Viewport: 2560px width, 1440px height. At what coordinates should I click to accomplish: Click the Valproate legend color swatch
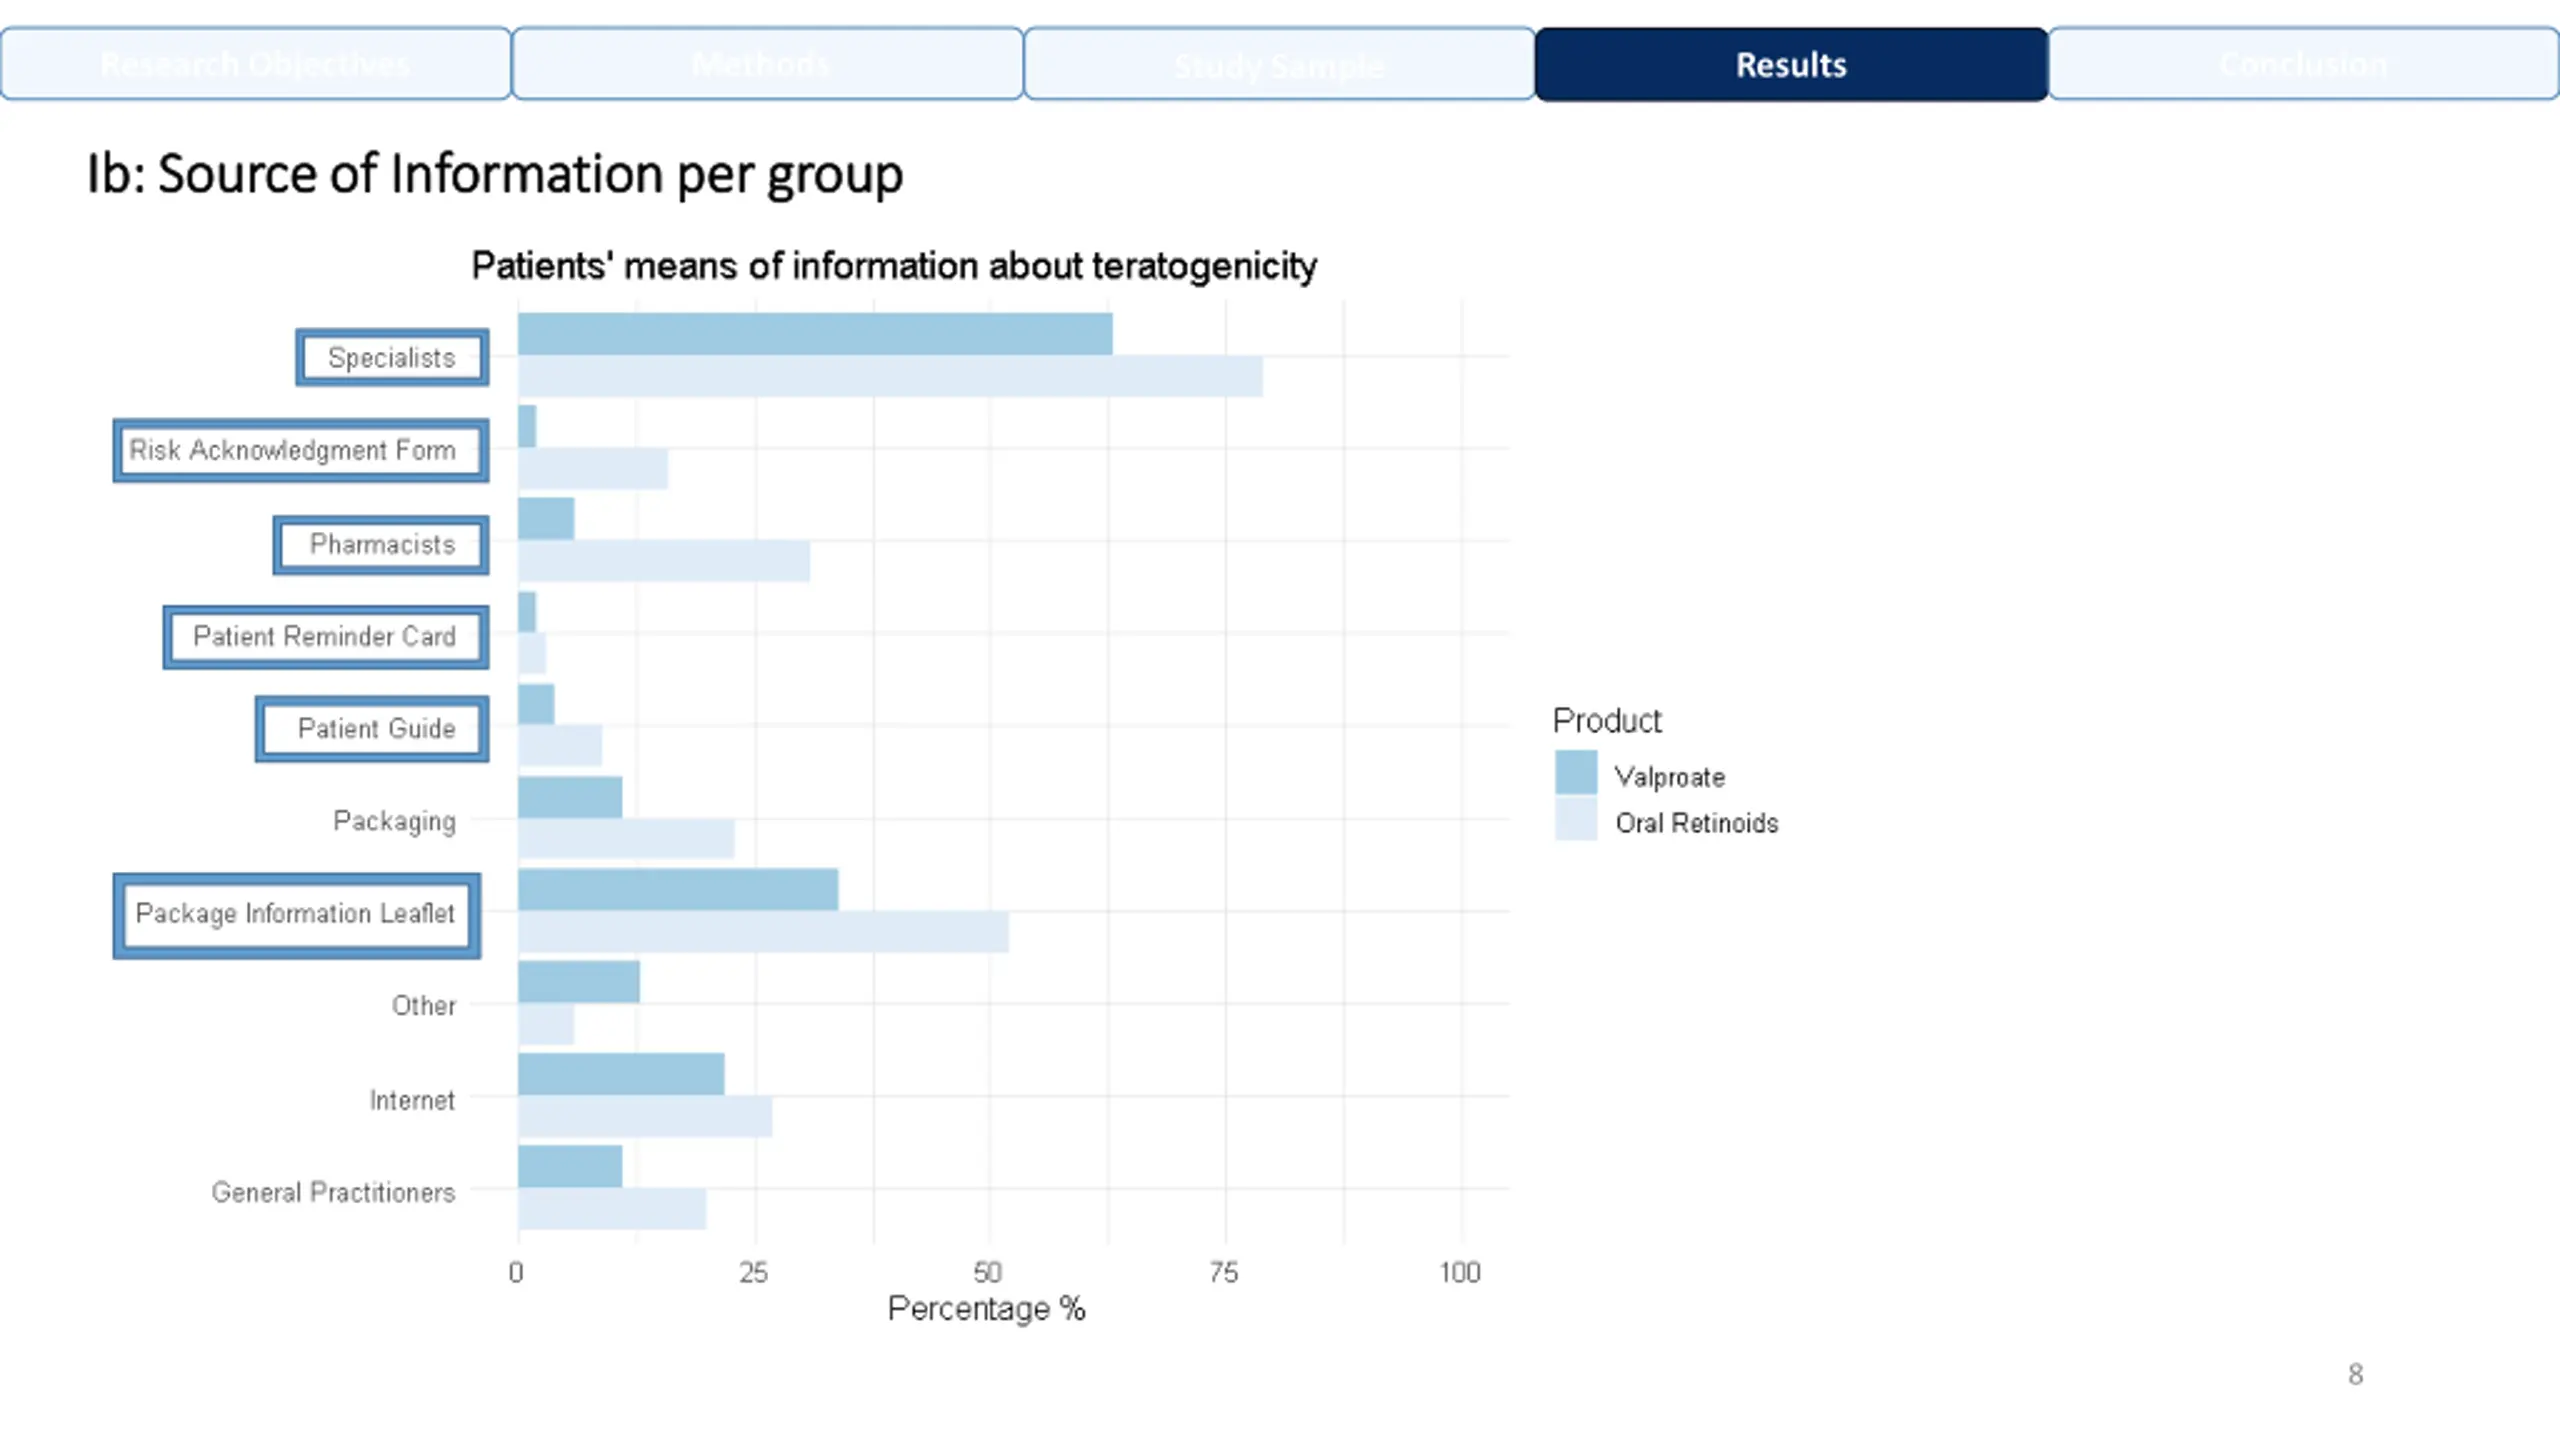pyautogui.click(x=1576, y=774)
